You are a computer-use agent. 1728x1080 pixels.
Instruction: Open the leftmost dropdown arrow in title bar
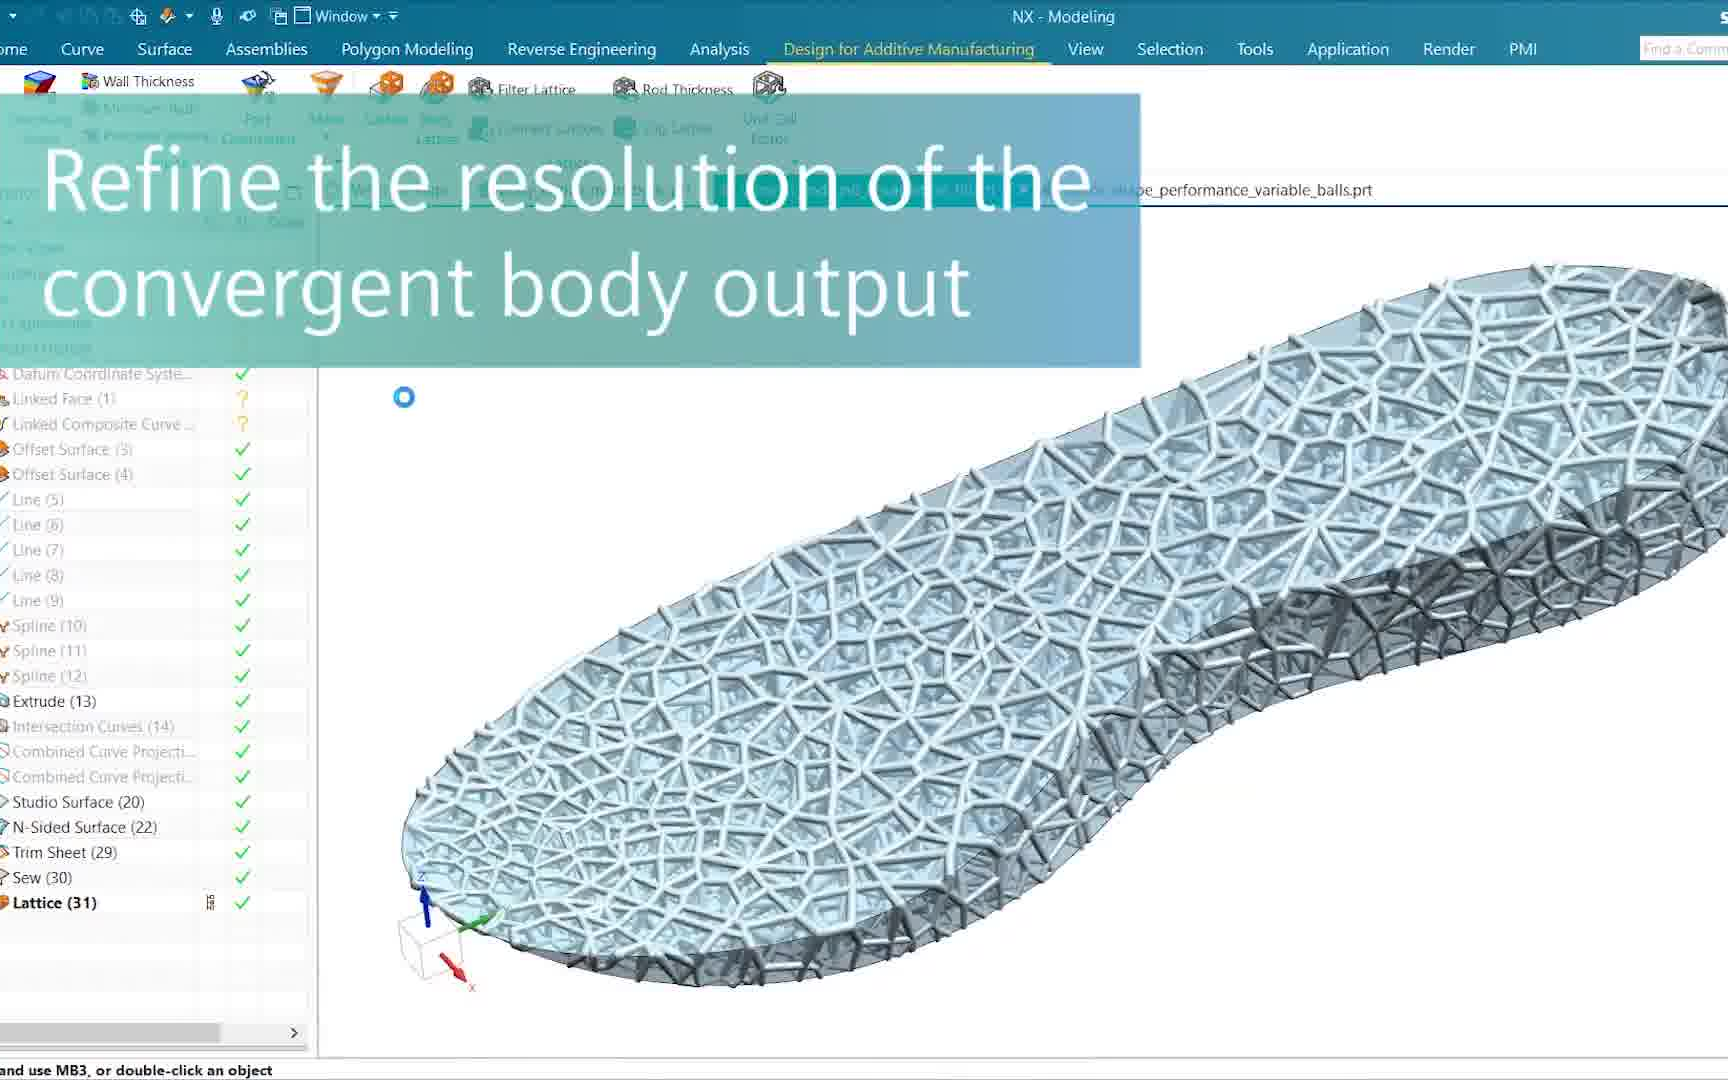point(13,16)
